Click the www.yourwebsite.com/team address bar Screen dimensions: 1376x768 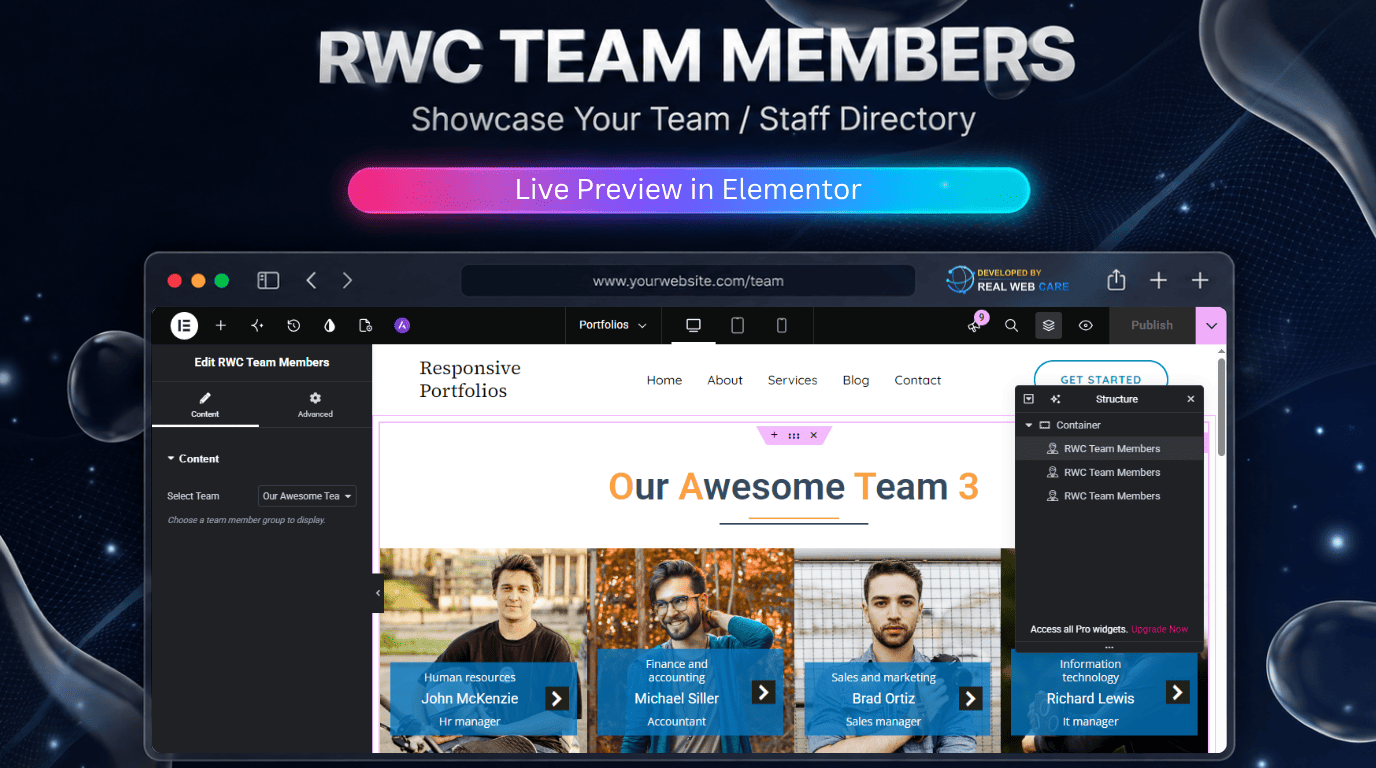pos(688,281)
